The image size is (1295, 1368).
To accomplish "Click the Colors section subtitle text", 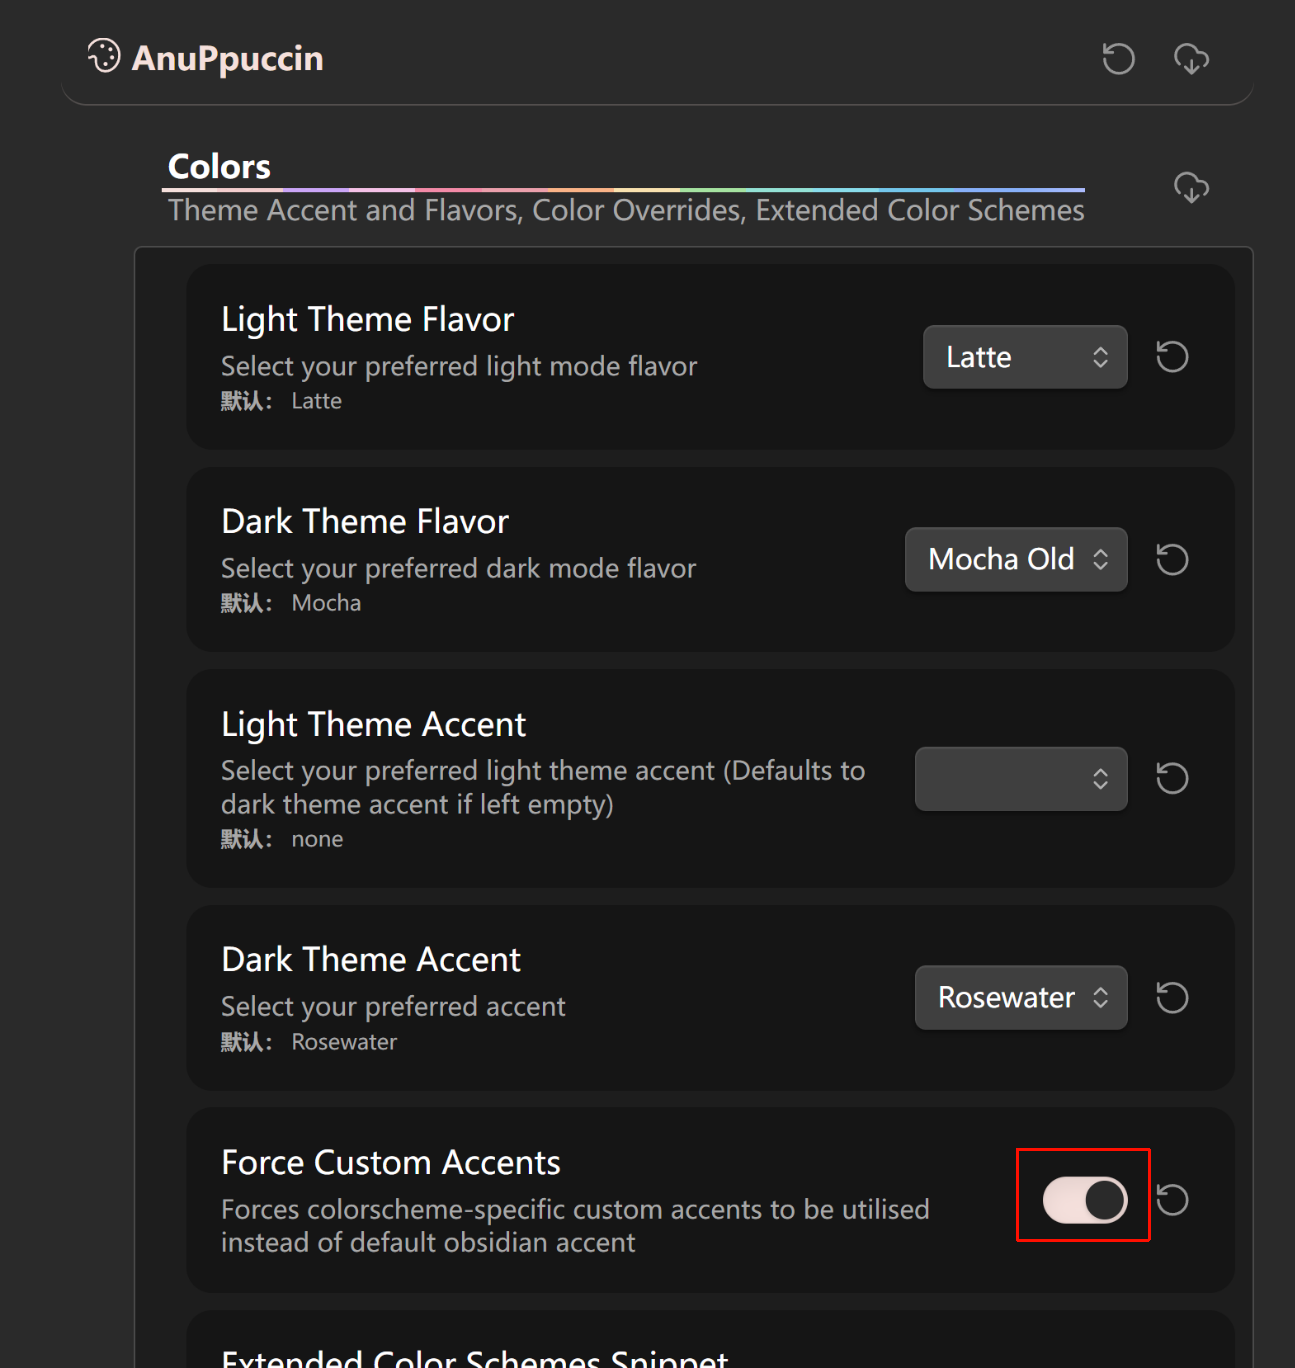I will coord(626,210).
